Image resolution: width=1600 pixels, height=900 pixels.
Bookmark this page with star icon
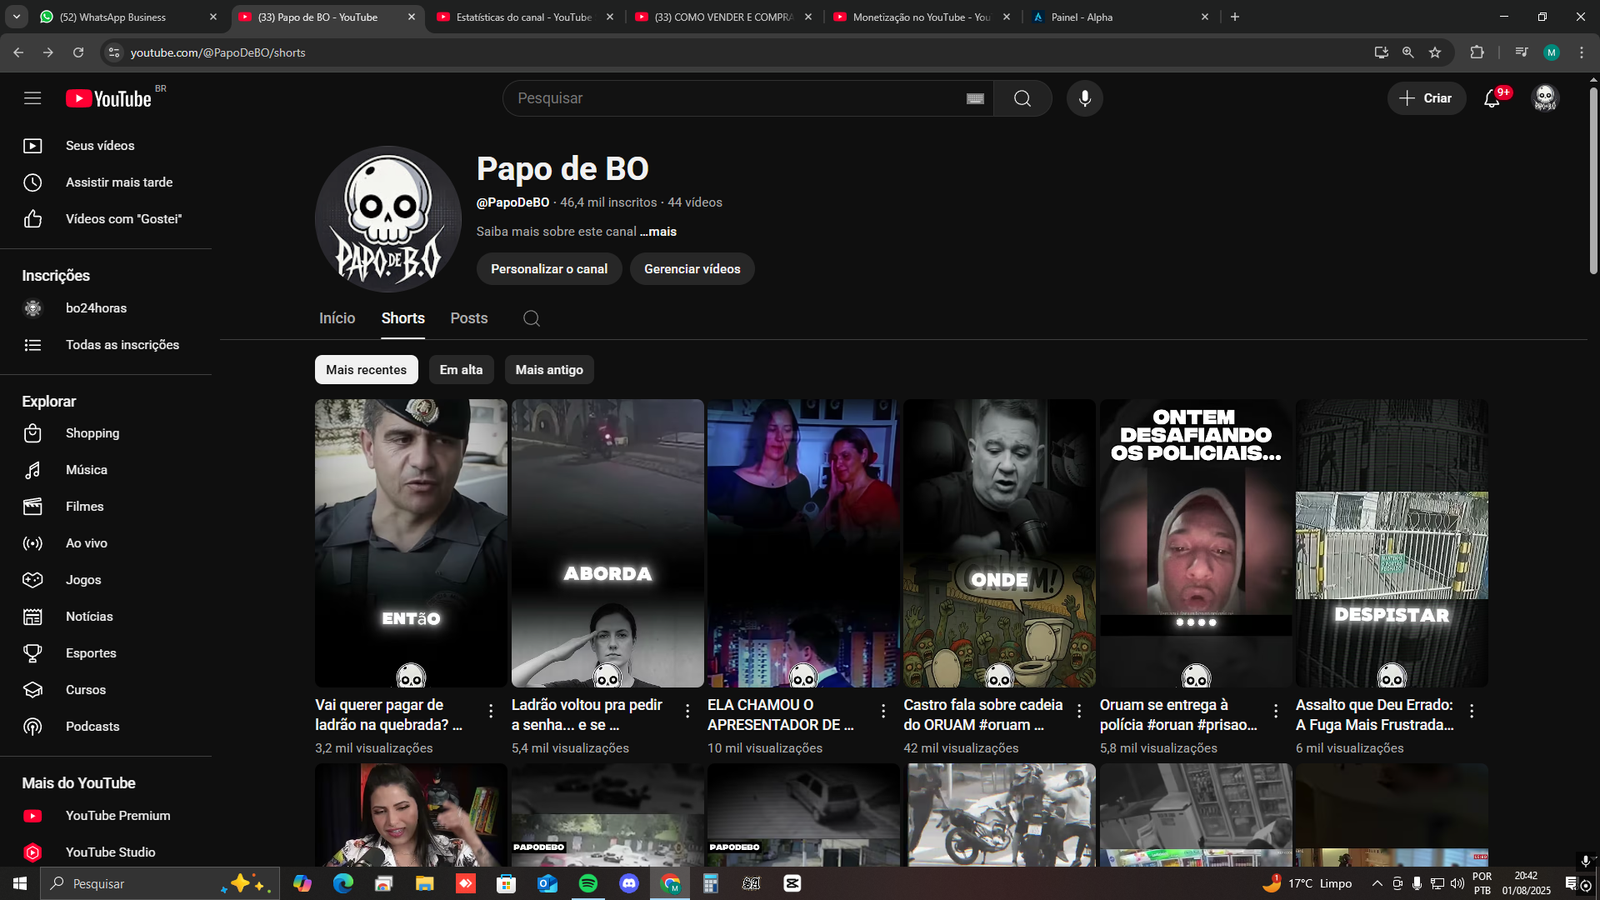[1435, 52]
